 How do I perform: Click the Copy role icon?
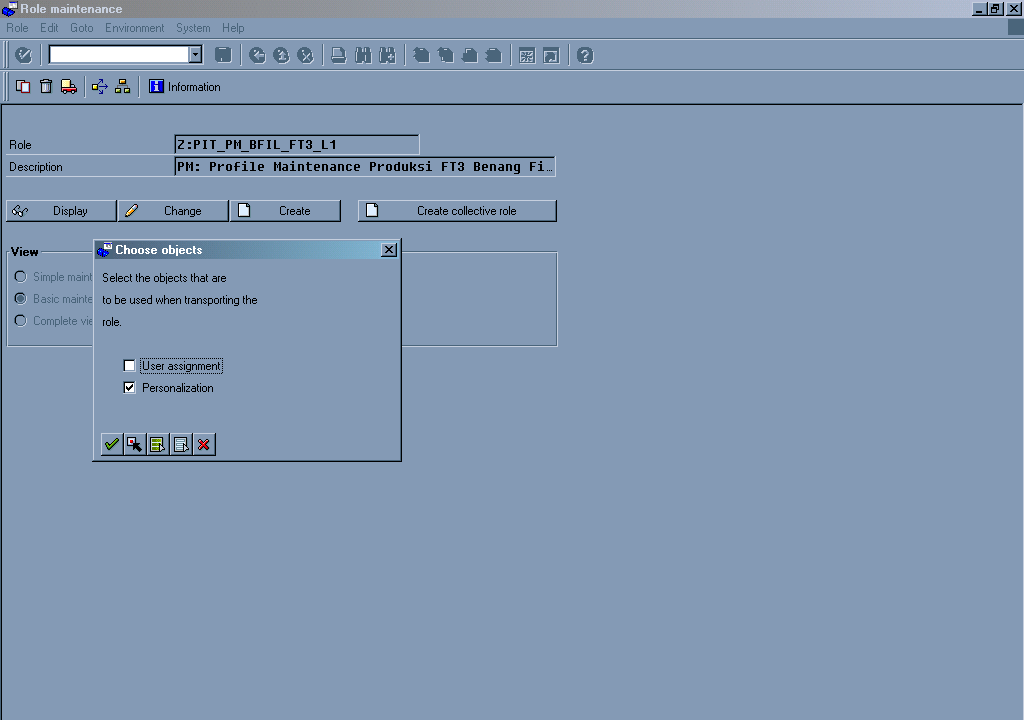pyautogui.click(x=22, y=86)
